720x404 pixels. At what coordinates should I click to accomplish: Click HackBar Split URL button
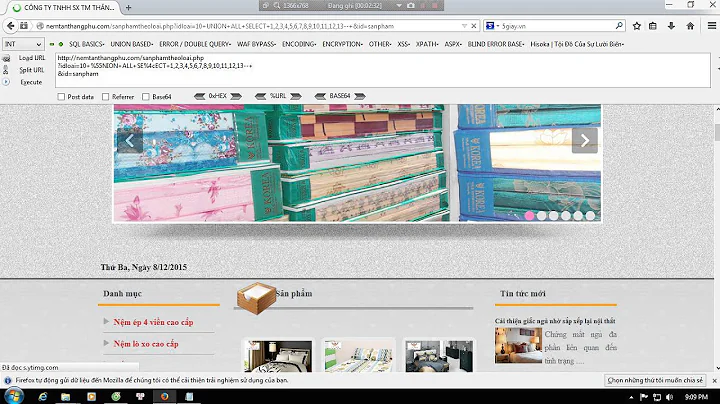pos(30,70)
